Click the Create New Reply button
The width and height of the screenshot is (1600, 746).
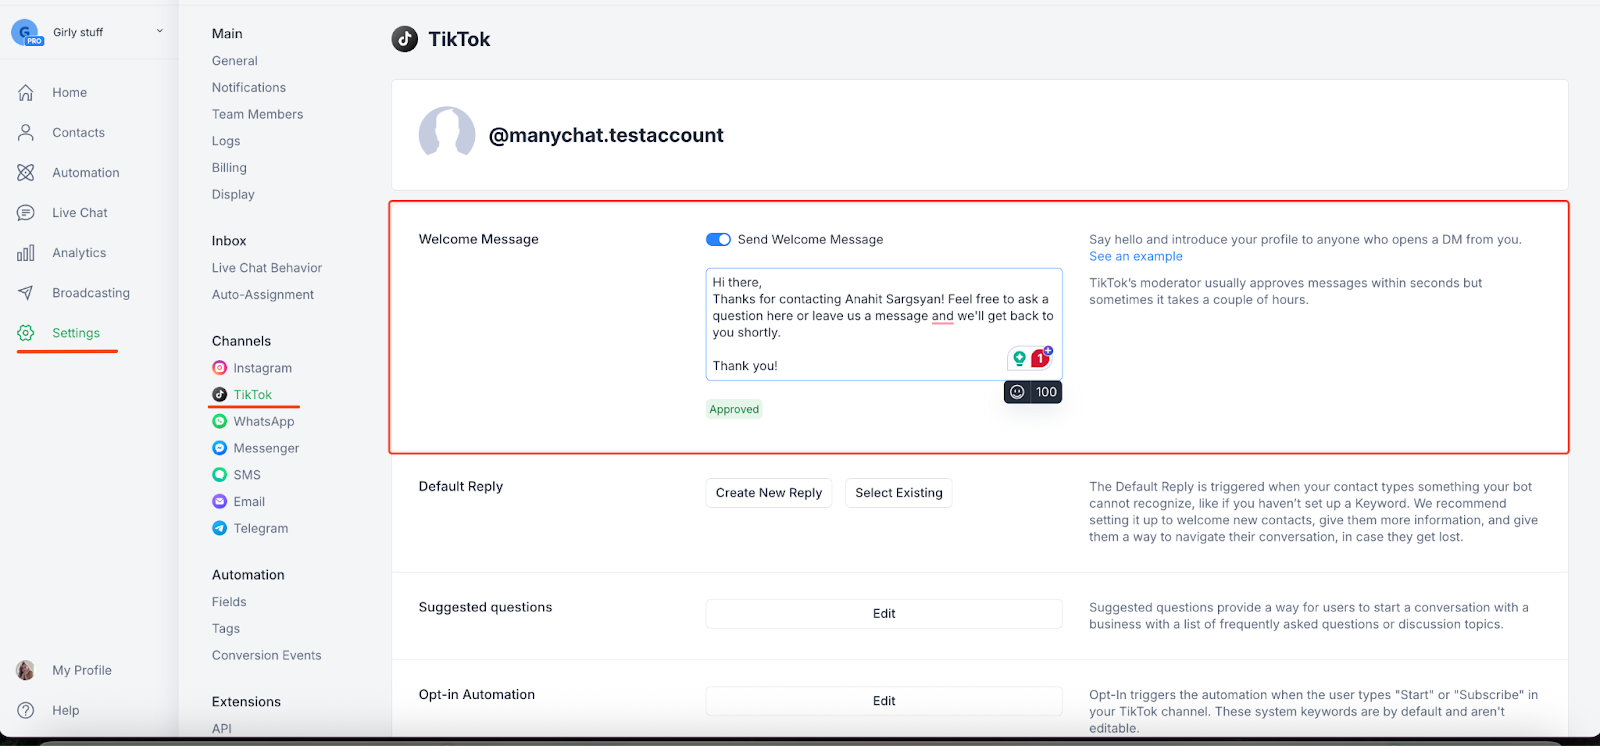point(768,493)
